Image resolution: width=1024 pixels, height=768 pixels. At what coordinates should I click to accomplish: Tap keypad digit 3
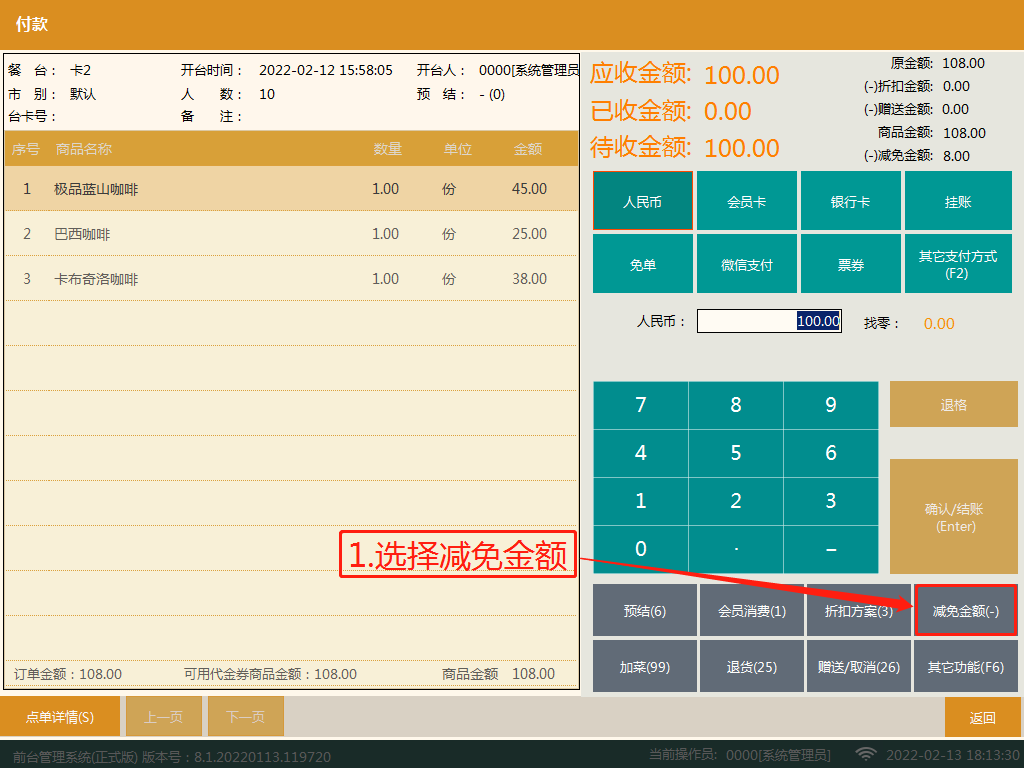point(831,501)
